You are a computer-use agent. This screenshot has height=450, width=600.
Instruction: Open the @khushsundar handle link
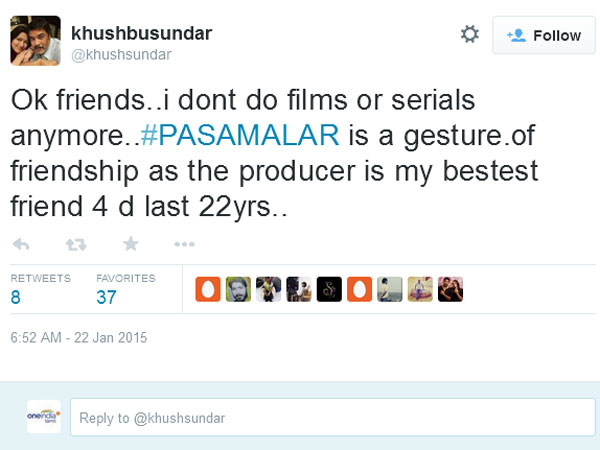tap(119, 53)
